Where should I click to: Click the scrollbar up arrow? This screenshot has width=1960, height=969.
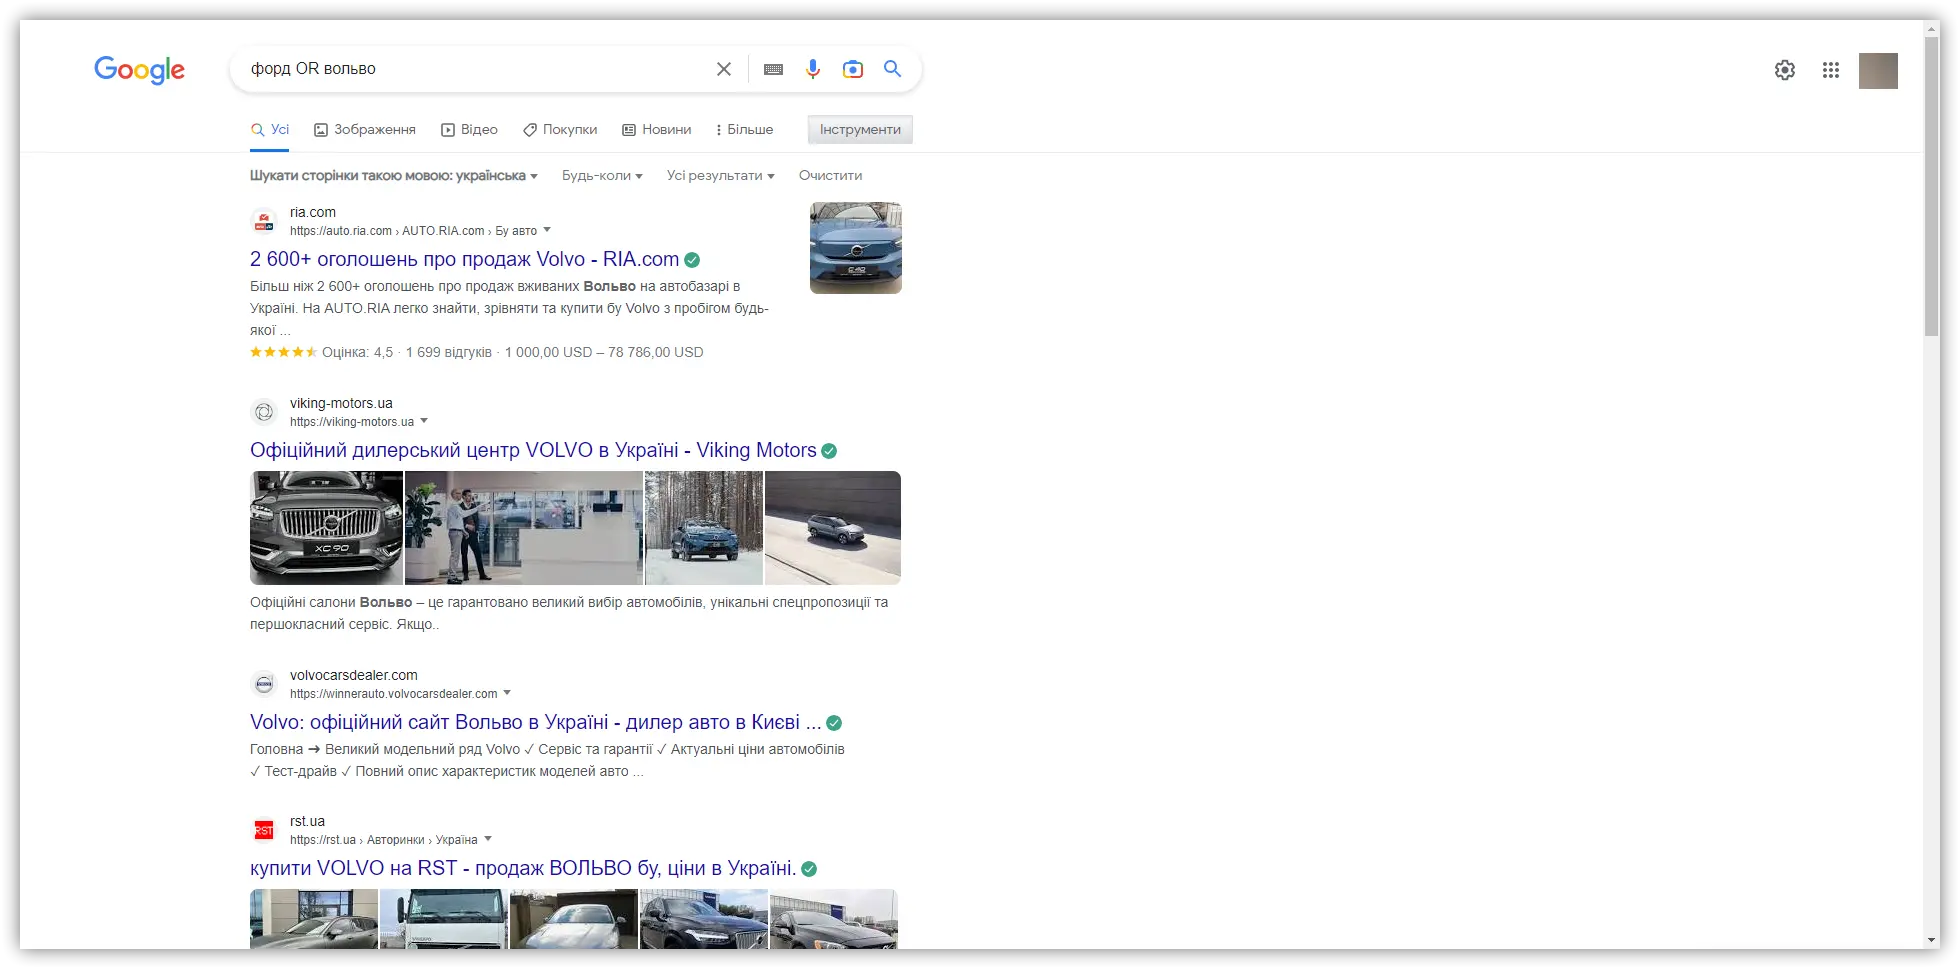point(1932,28)
